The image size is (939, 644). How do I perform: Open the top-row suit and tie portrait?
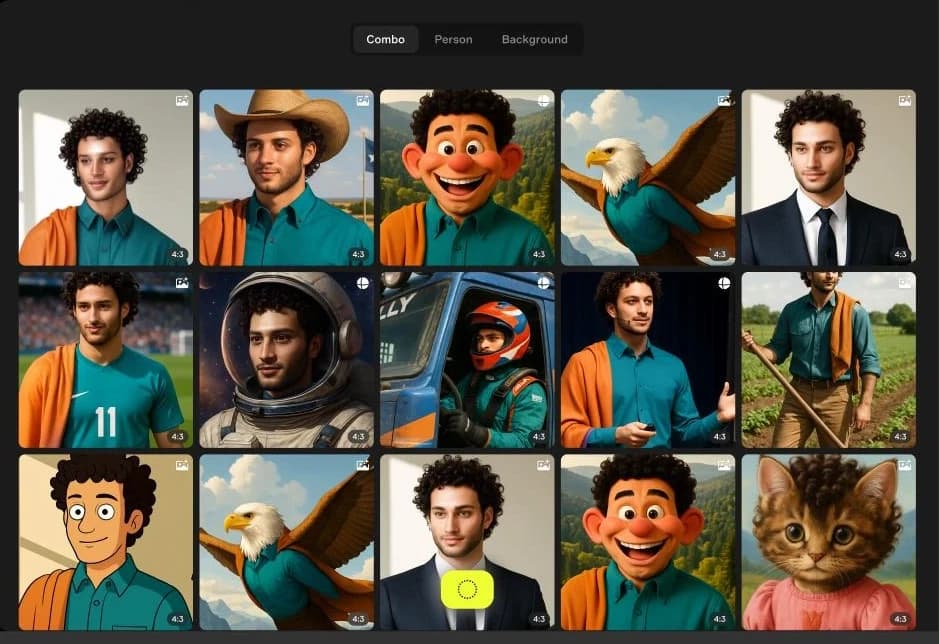click(x=829, y=177)
